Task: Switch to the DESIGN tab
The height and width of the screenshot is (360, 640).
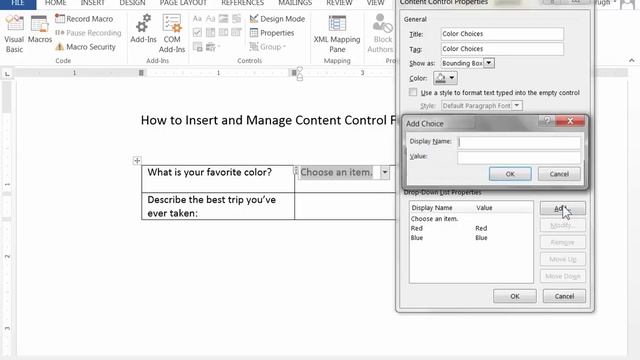Action: (132, 3)
